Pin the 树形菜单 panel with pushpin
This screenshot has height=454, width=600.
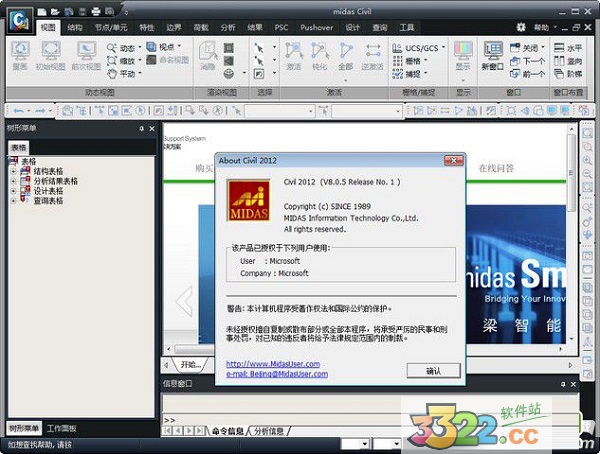coord(140,129)
